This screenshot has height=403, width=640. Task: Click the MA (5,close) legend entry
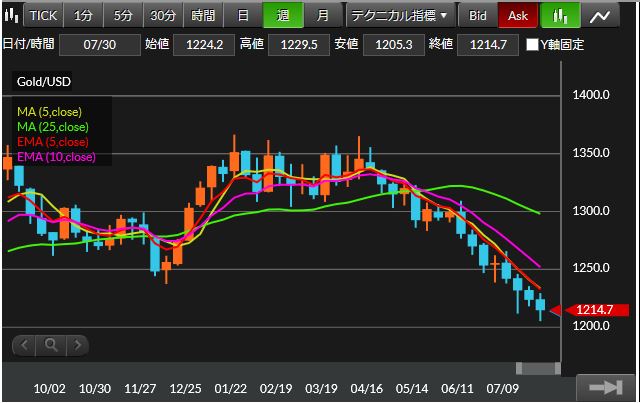pyautogui.click(x=49, y=111)
